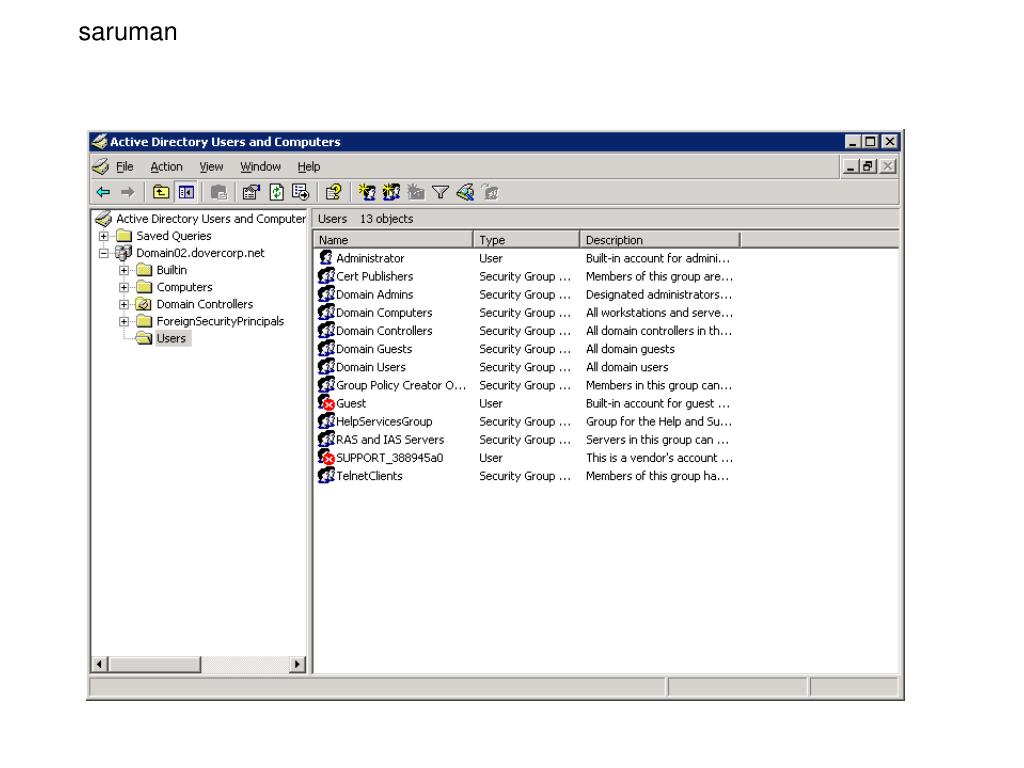The image size is (1024, 768).
Task: Select the Domain Users group icon
Action: tap(326, 367)
